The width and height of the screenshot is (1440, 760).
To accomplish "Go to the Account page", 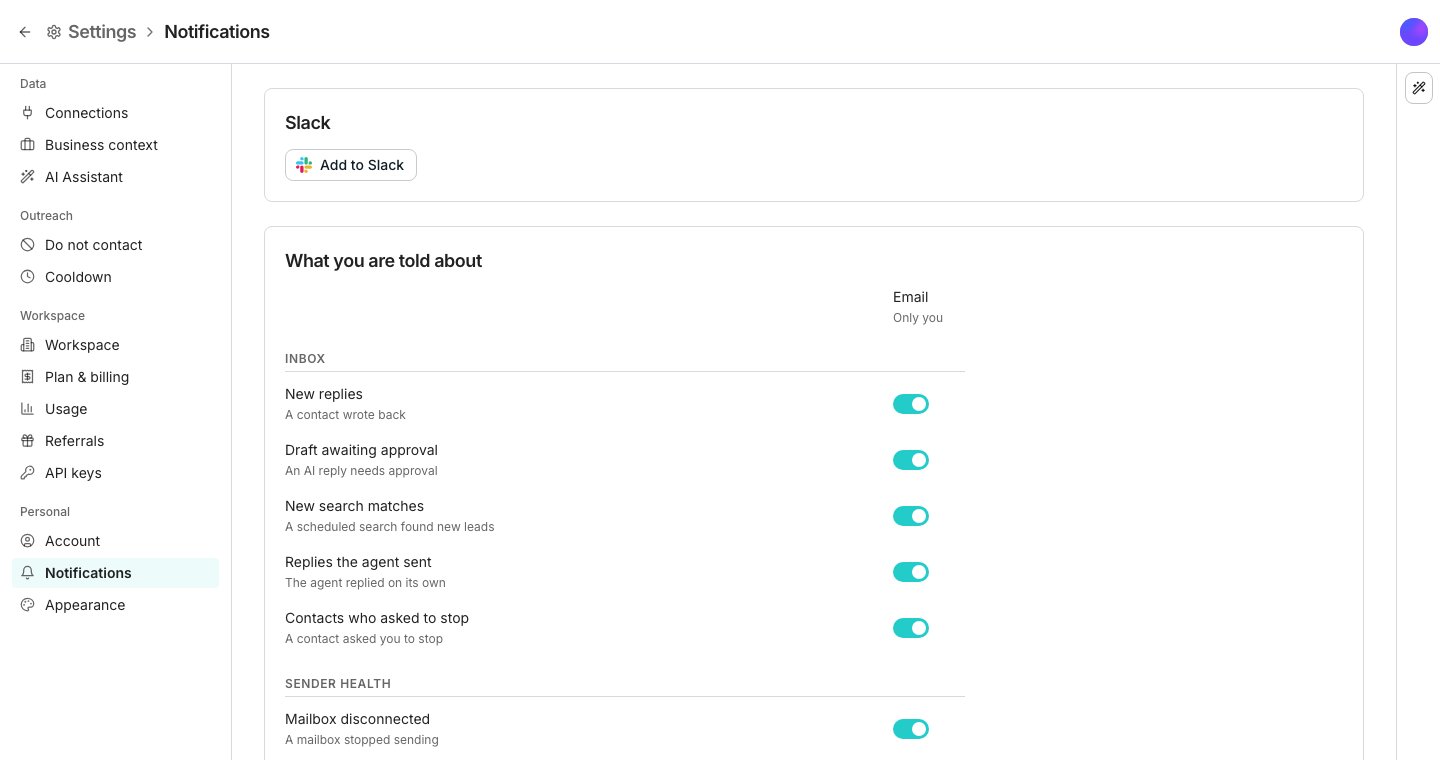I will [x=115, y=541].
